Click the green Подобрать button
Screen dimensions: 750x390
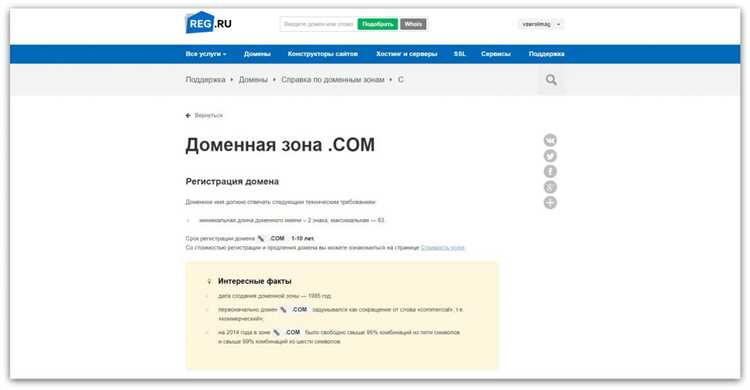377,24
